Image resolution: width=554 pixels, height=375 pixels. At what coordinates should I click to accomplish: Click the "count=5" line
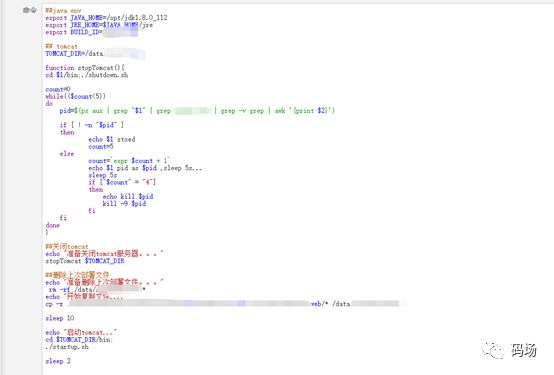tap(101, 146)
